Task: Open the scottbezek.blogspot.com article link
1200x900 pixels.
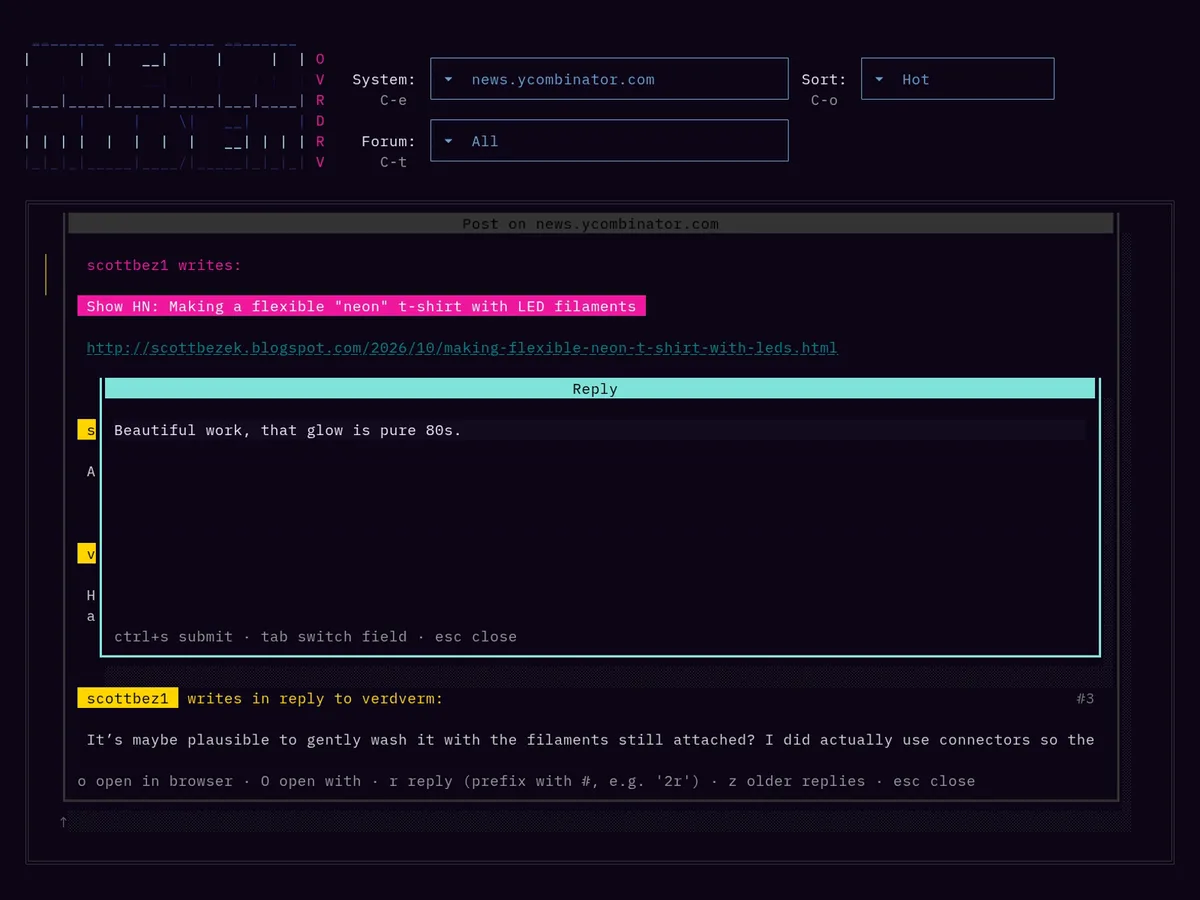Action: coord(462,348)
